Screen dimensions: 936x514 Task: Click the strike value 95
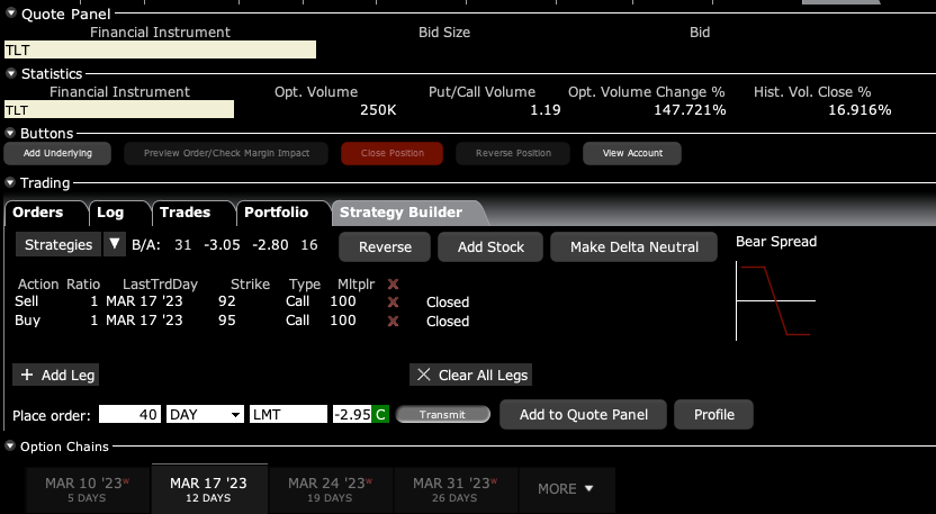227,321
